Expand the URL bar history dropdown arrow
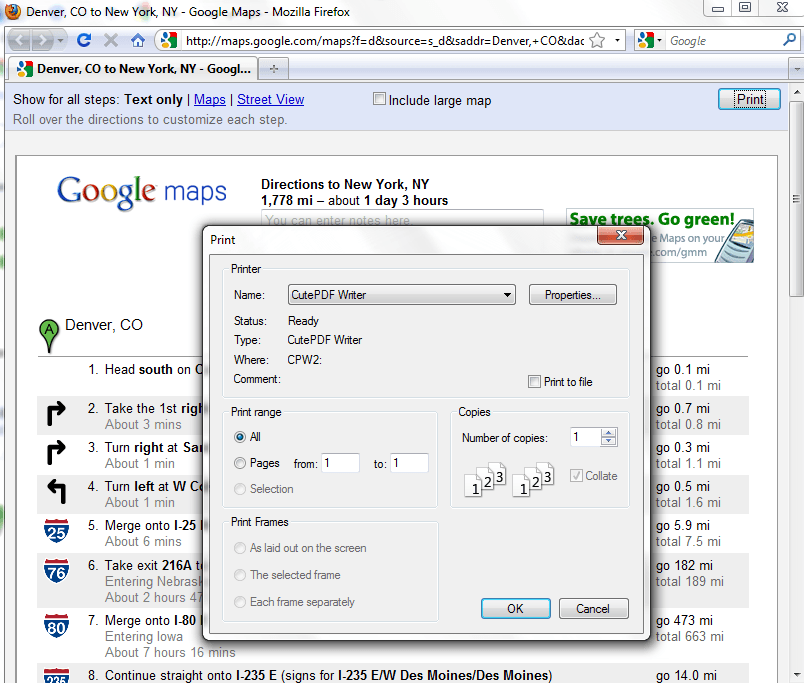 click(x=618, y=41)
